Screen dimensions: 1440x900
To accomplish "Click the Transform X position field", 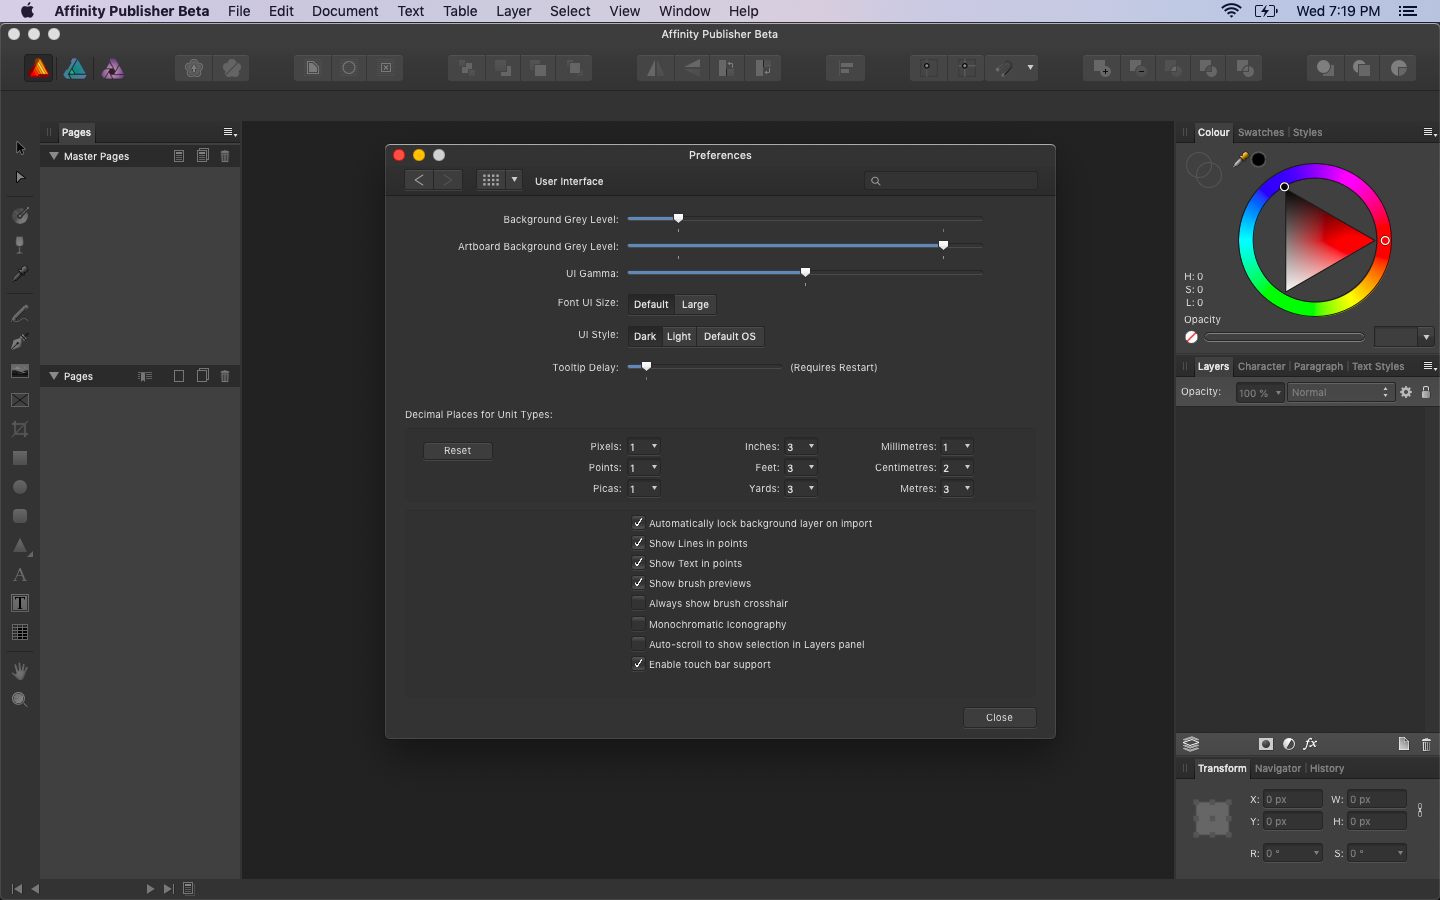I will [1292, 799].
